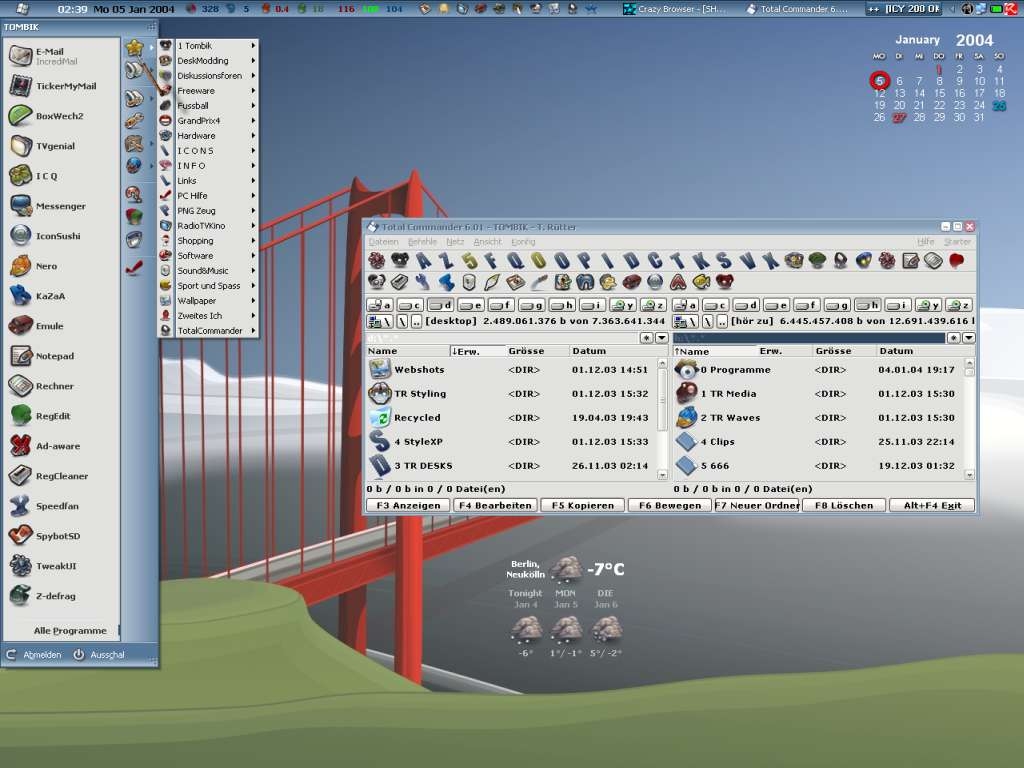
Task: Click the letter C toolbar icon
Action: [654, 261]
